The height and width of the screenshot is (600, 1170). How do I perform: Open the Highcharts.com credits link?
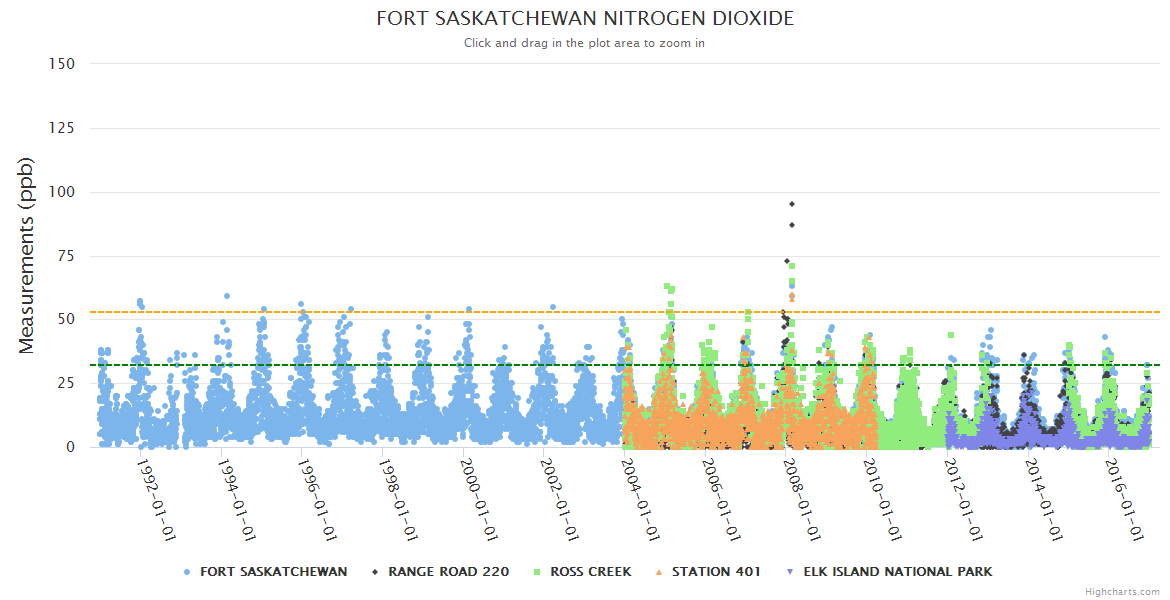pos(1122,592)
